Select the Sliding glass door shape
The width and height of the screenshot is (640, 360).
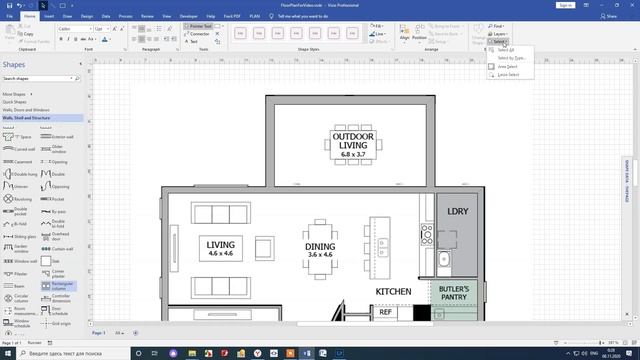pos(19,237)
